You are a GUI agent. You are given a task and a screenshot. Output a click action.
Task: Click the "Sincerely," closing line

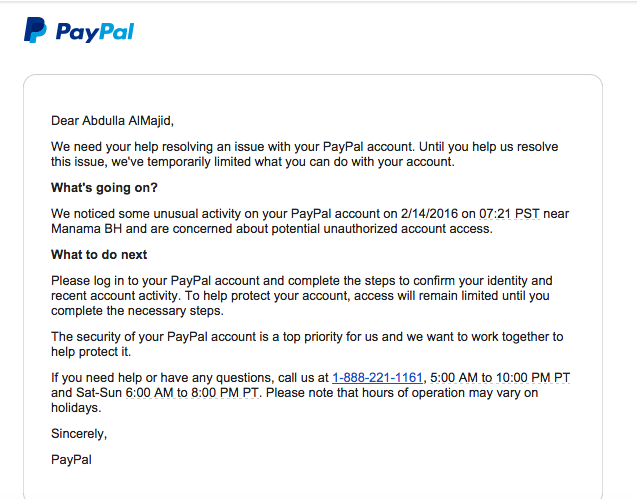click(79, 434)
